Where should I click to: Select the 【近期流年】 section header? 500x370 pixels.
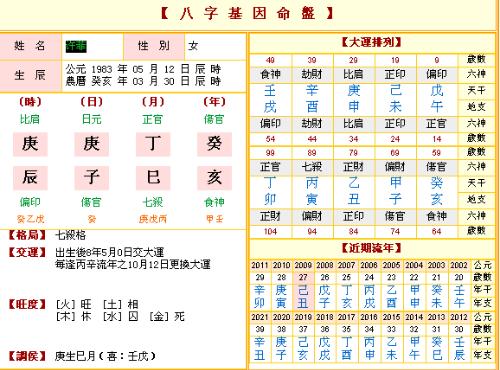click(371, 248)
